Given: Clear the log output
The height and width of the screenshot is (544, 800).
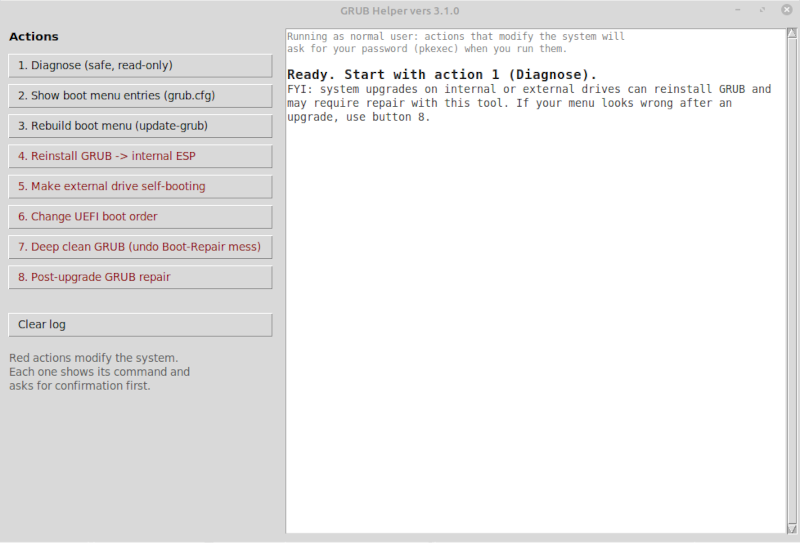Looking at the screenshot, I should 140,325.
